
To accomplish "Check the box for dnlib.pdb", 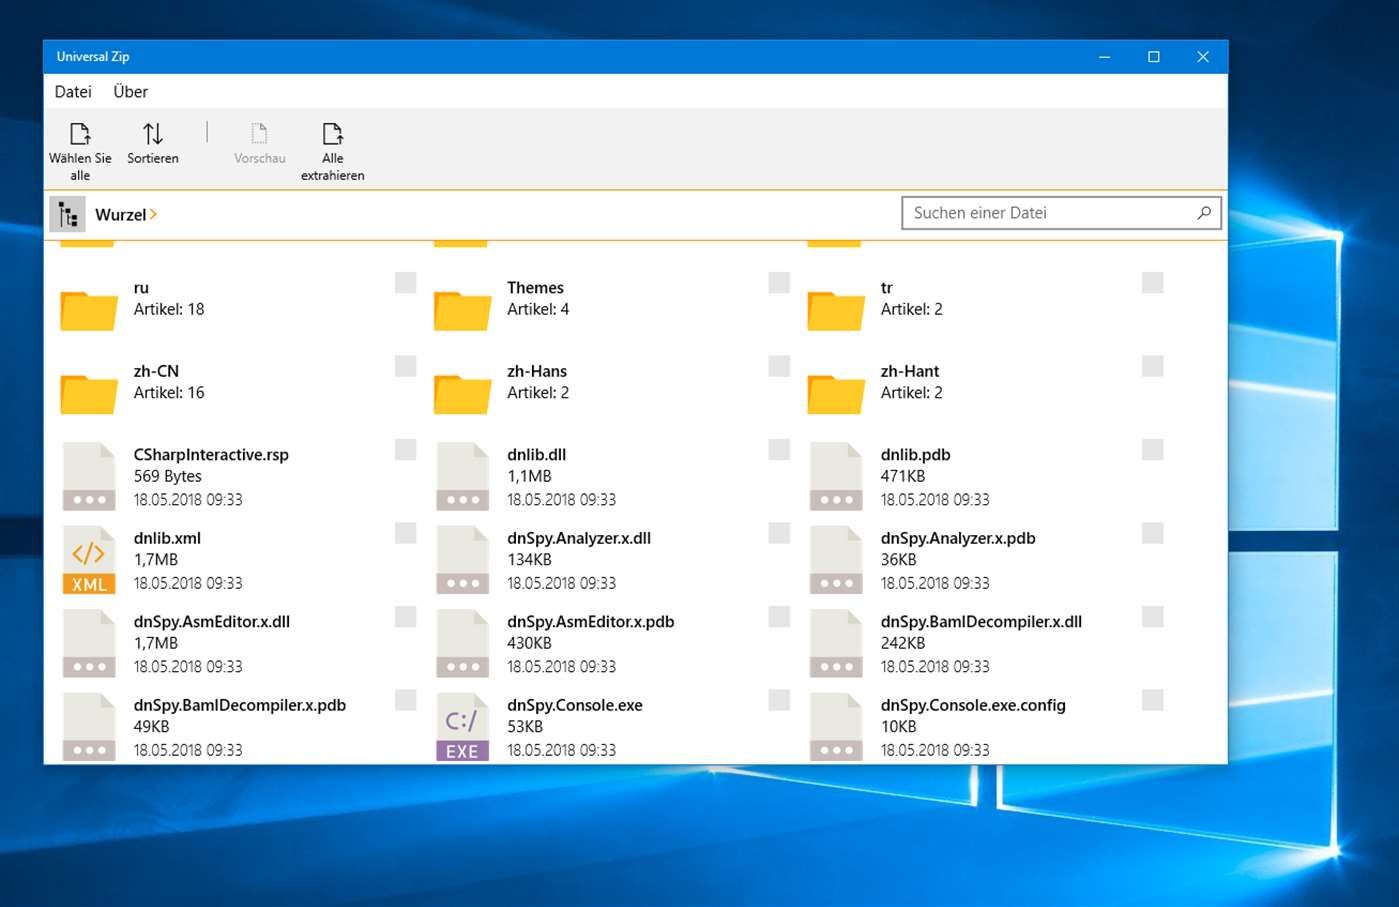I will (x=1152, y=450).
